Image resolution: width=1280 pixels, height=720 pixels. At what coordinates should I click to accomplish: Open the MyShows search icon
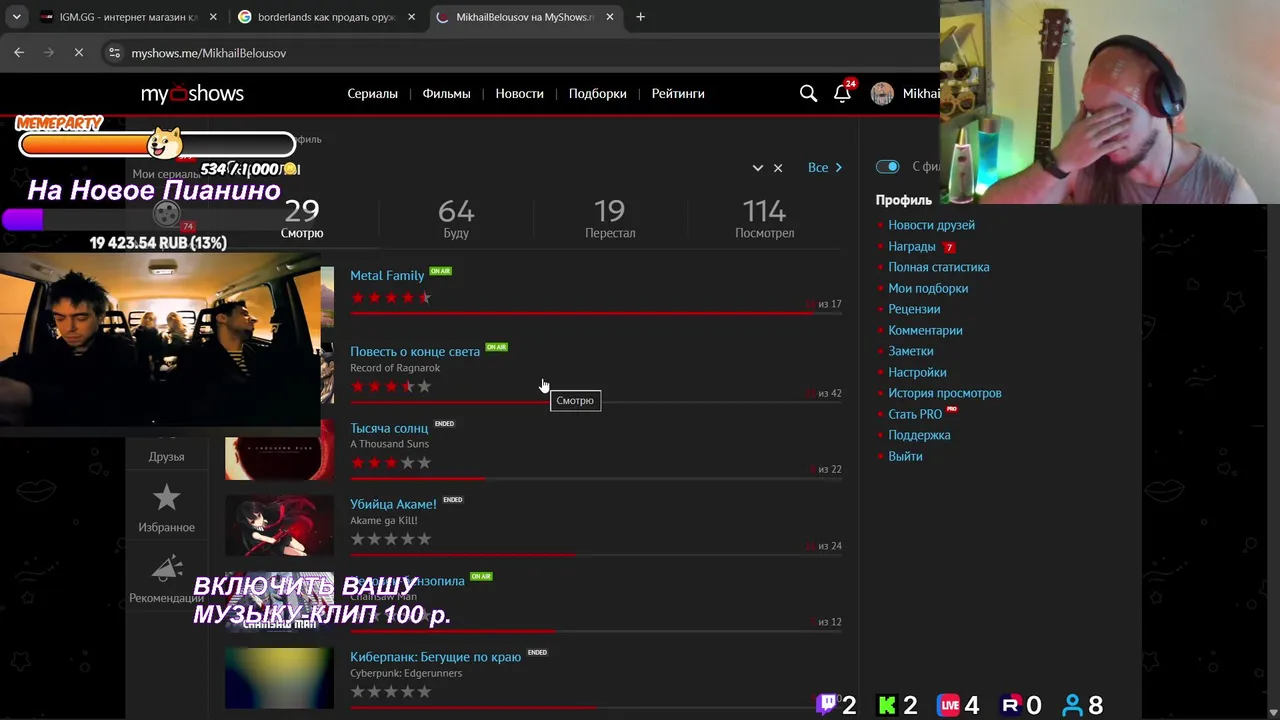pyautogui.click(x=808, y=93)
